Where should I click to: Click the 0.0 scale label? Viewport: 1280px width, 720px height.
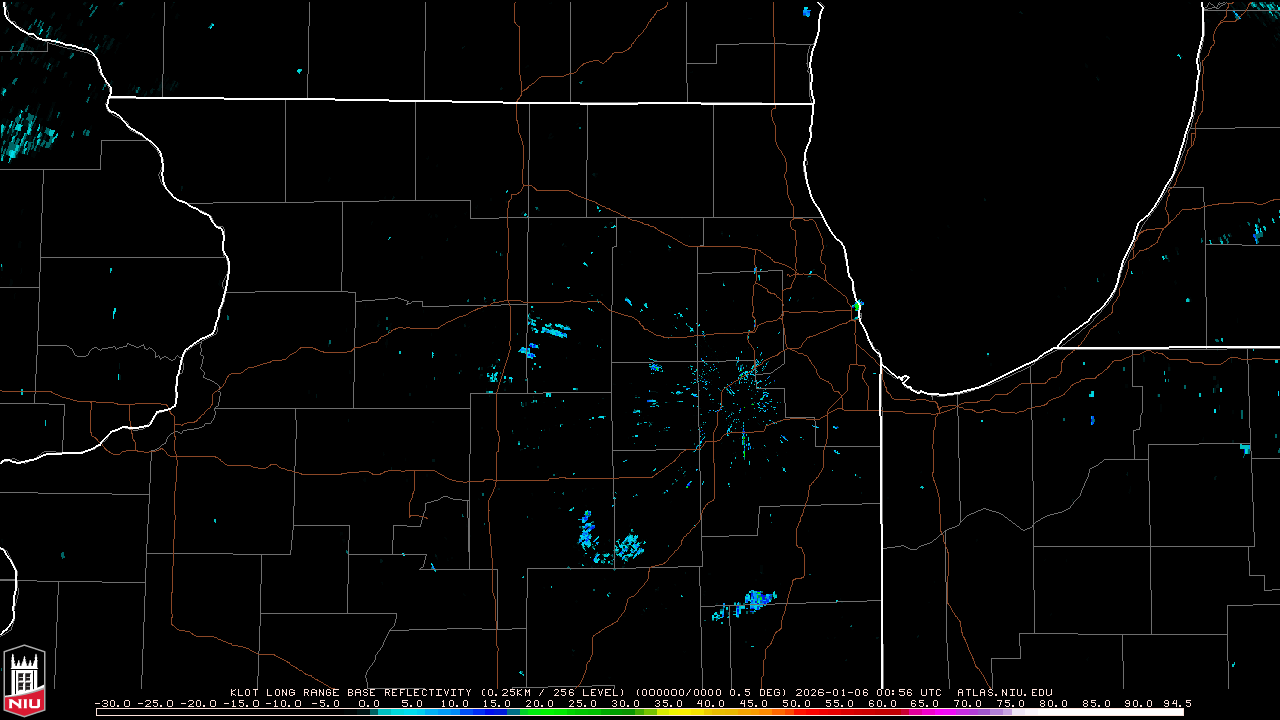tap(369, 703)
